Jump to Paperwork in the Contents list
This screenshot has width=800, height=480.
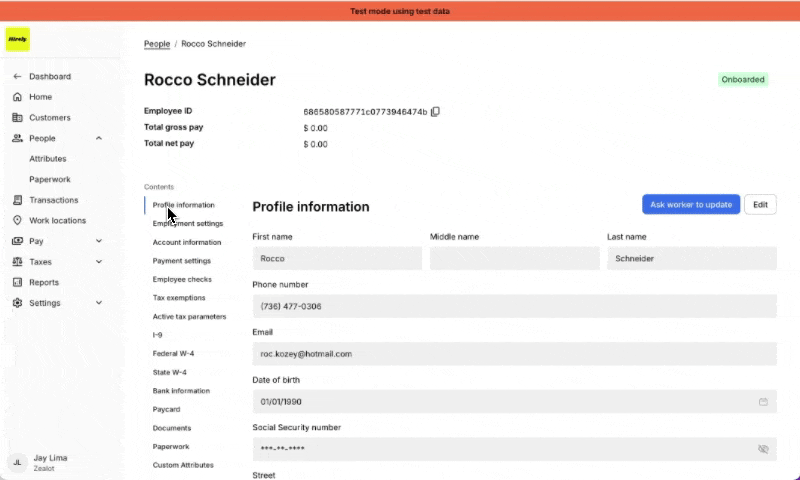pos(171,447)
